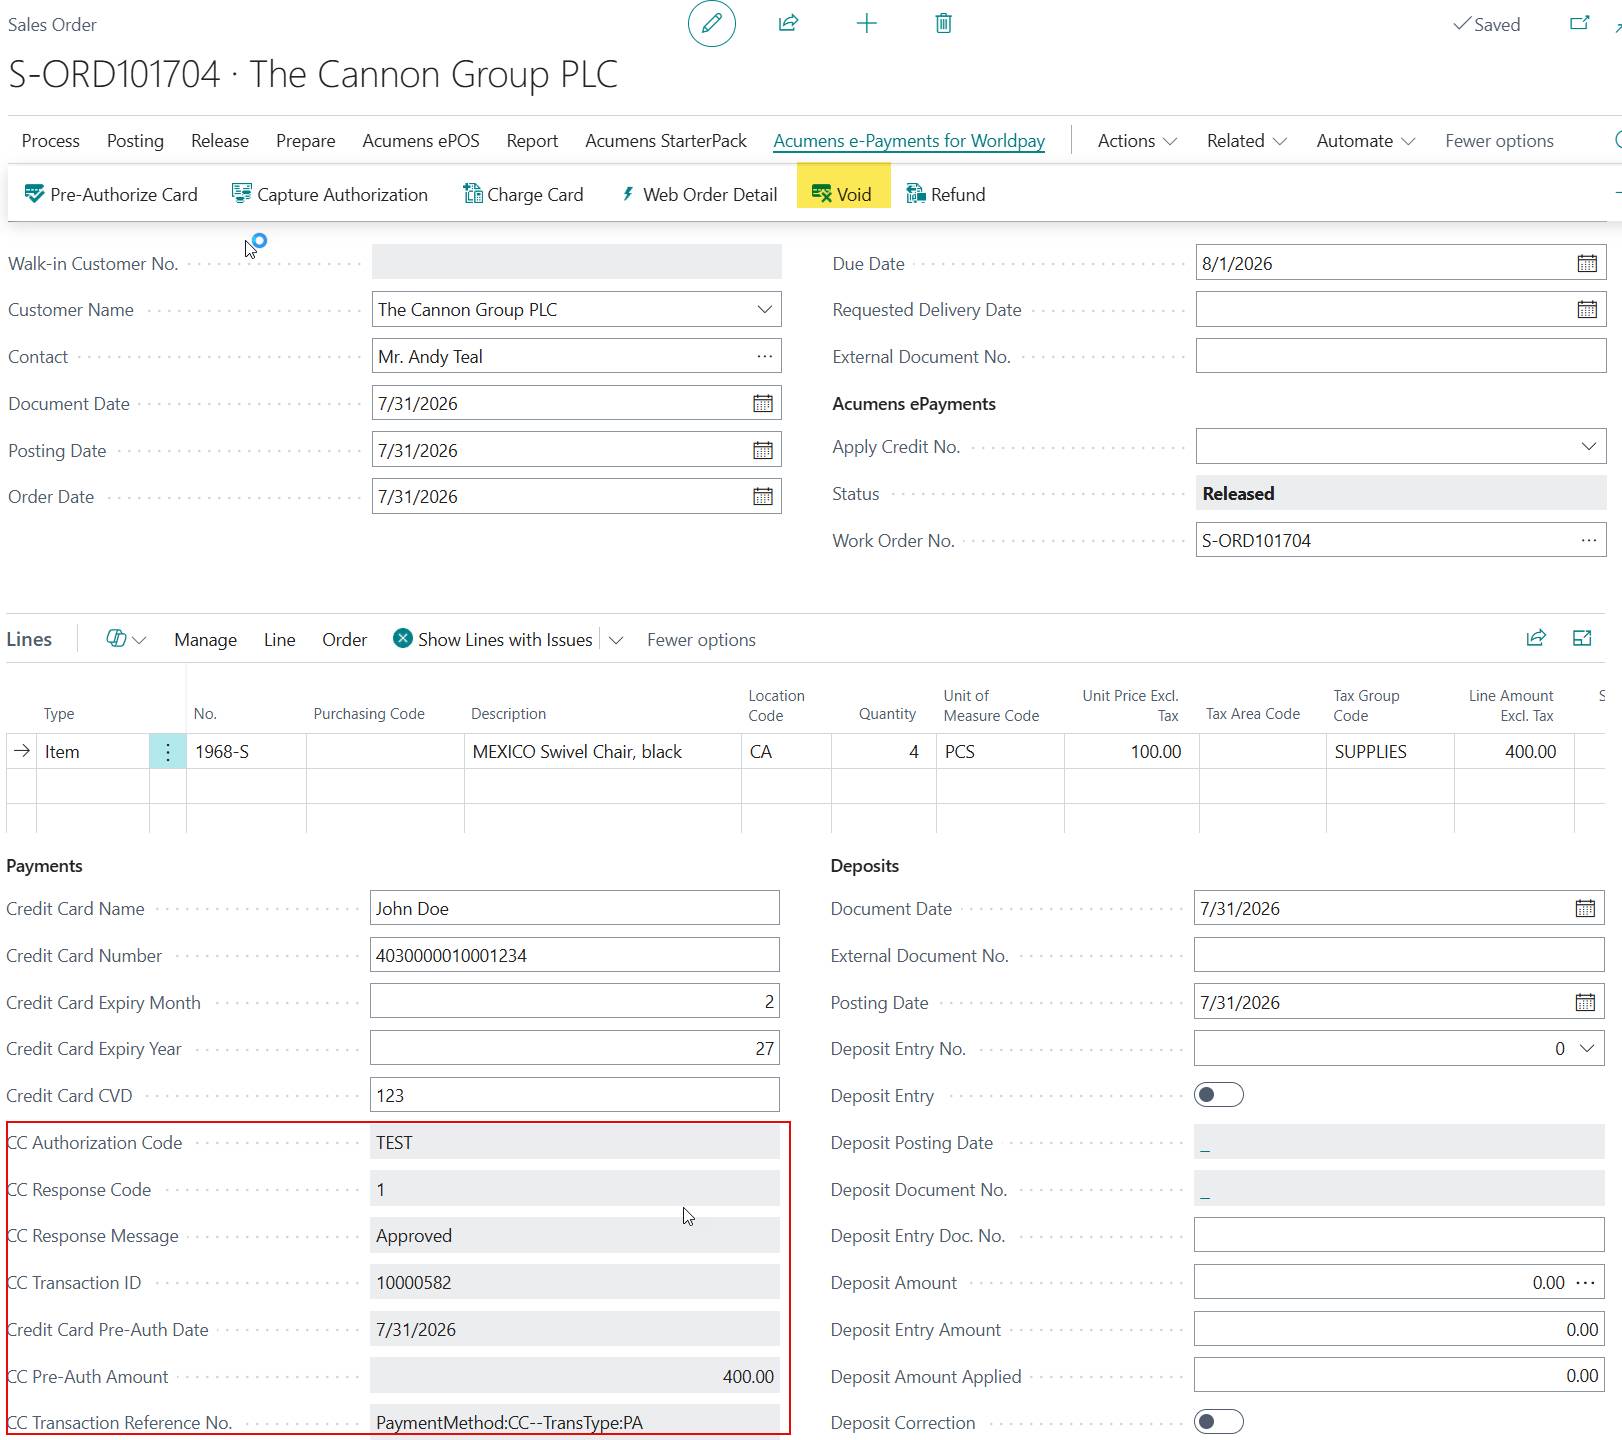The width and height of the screenshot is (1622, 1440).
Task: Click the edit pencil icon
Action: click(x=712, y=24)
